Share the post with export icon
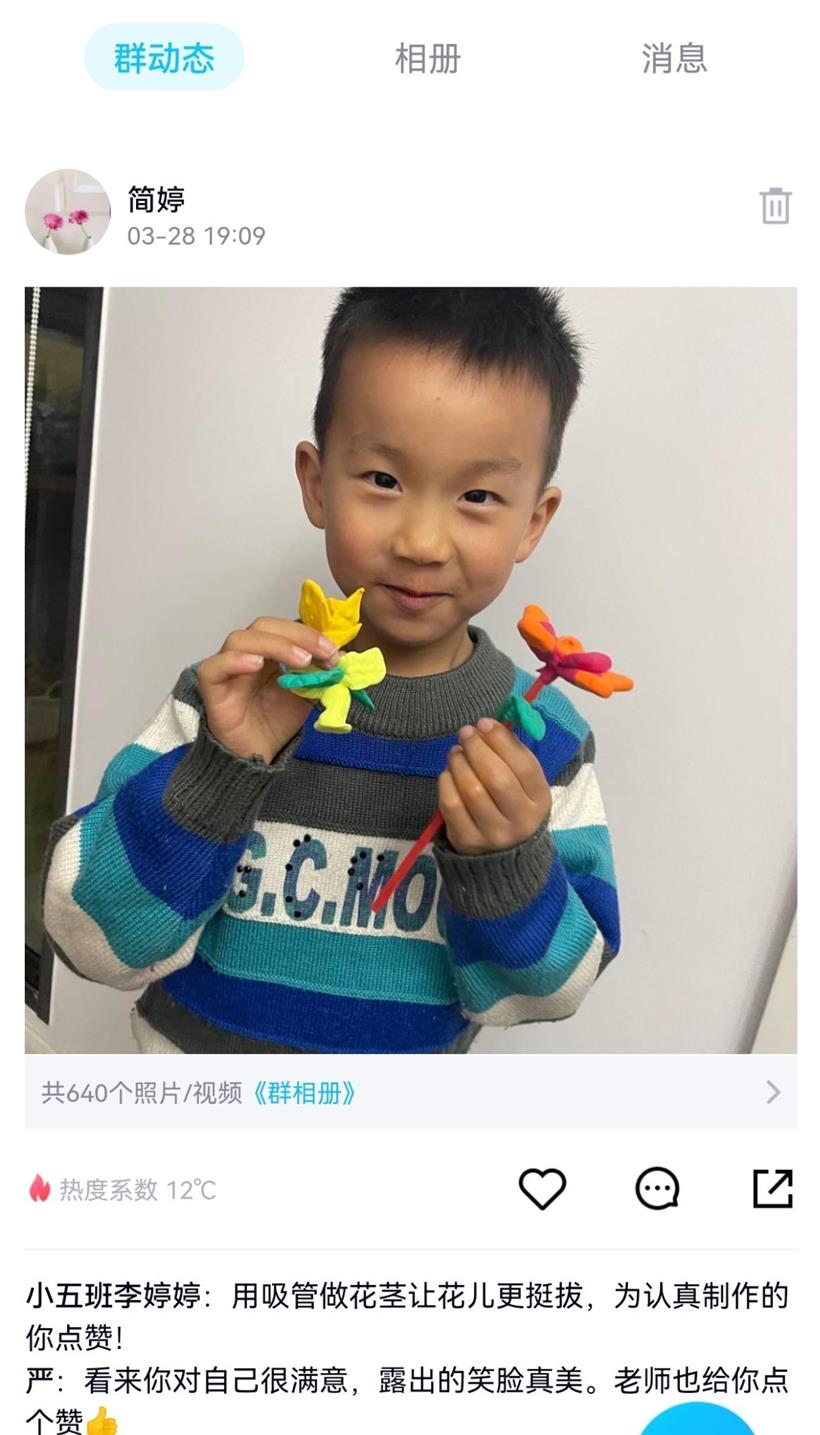 pyautogui.click(x=772, y=1189)
